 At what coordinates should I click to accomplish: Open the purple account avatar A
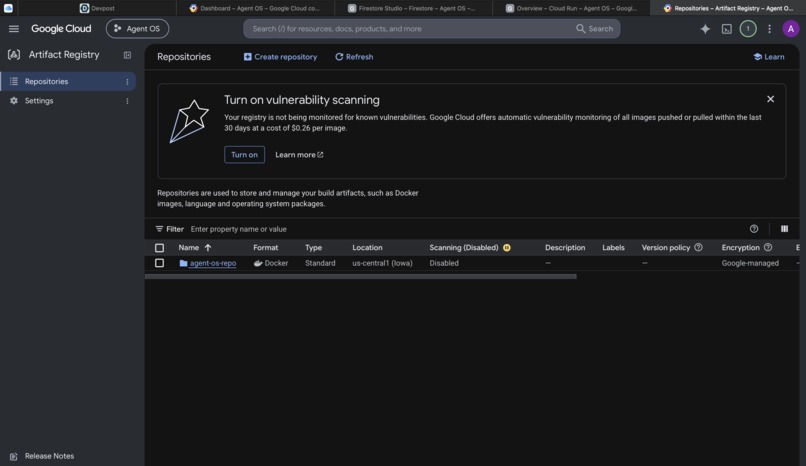pos(791,29)
